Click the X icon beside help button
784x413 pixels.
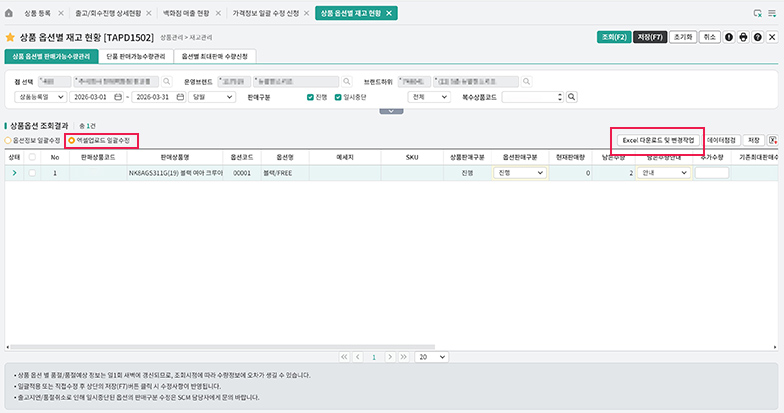[772, 38]
